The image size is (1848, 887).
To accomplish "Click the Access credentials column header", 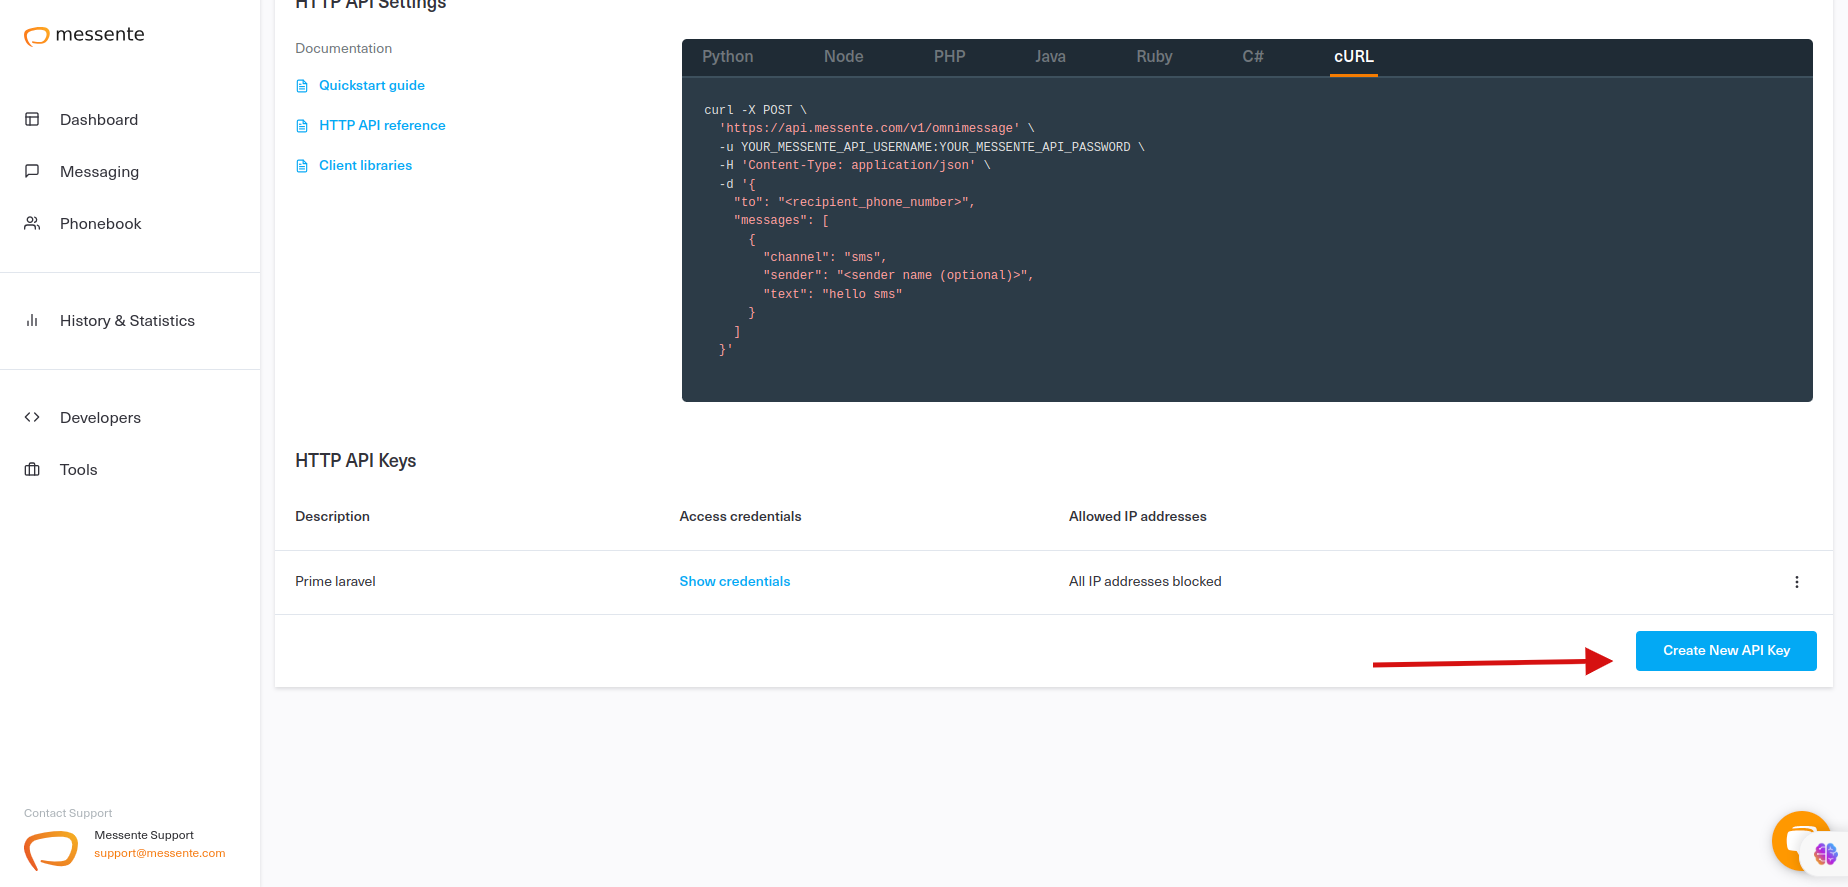I will 740,517.
